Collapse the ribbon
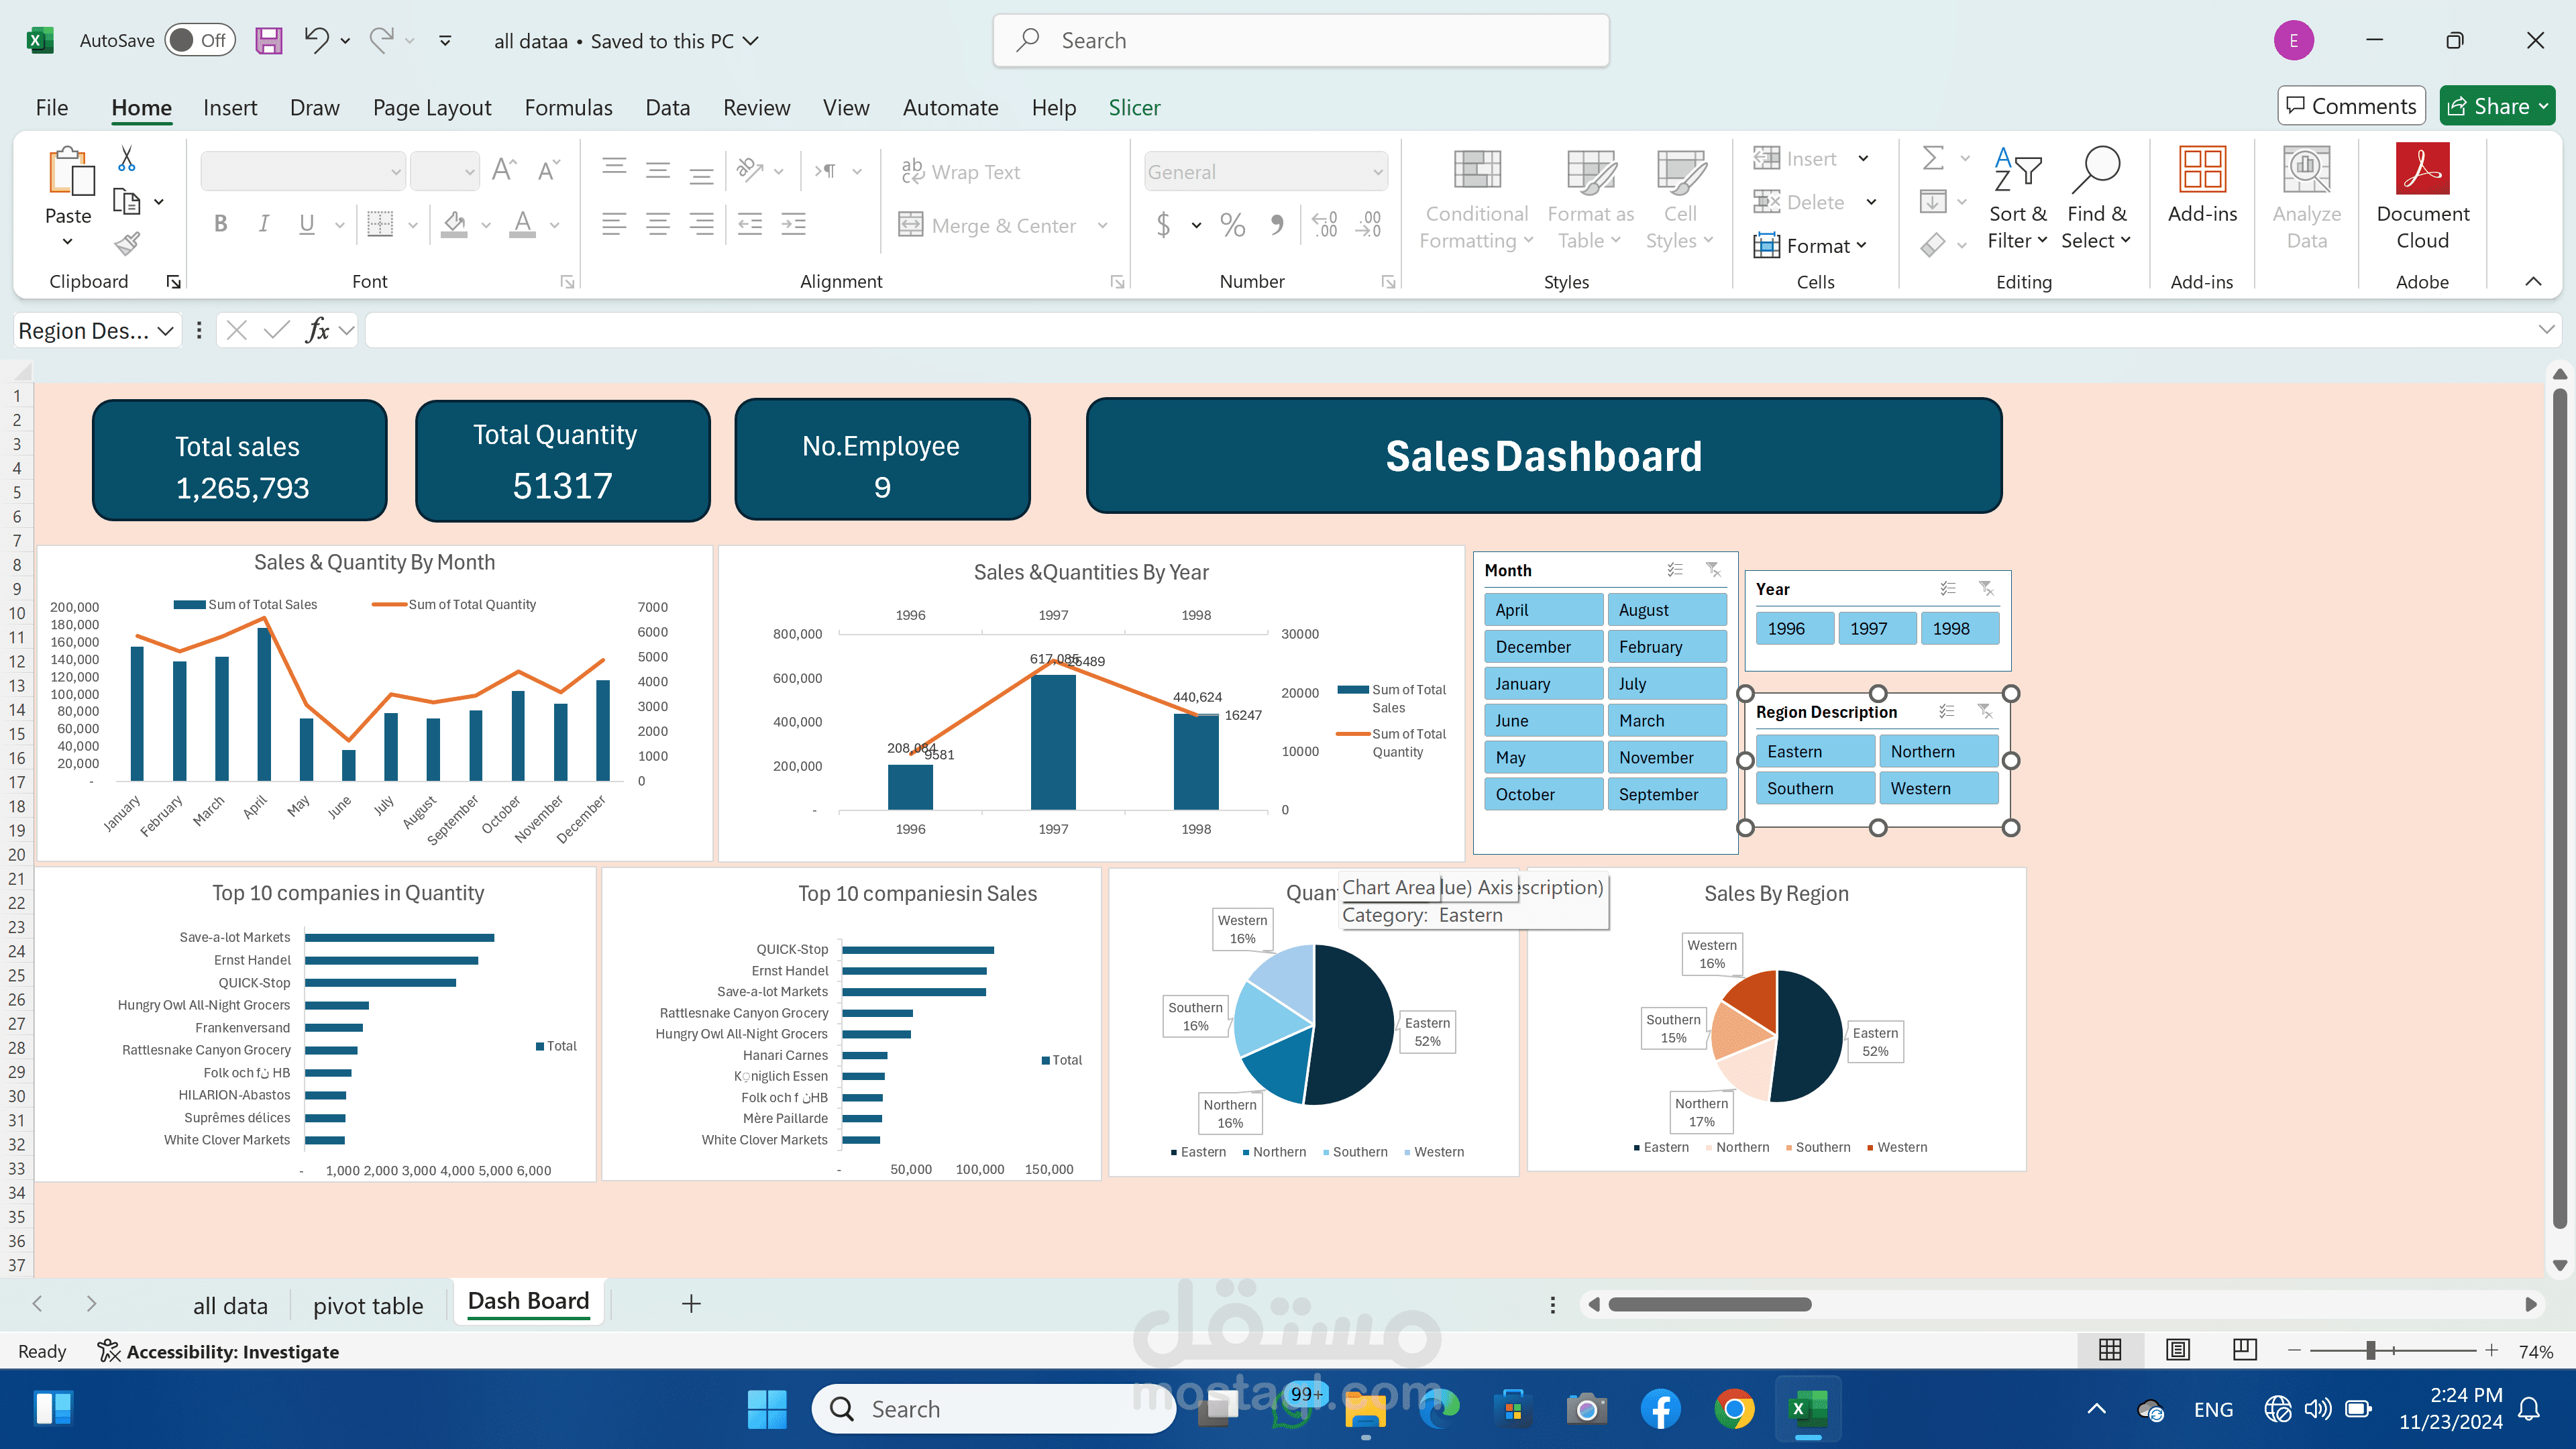 click(2533, 281)
